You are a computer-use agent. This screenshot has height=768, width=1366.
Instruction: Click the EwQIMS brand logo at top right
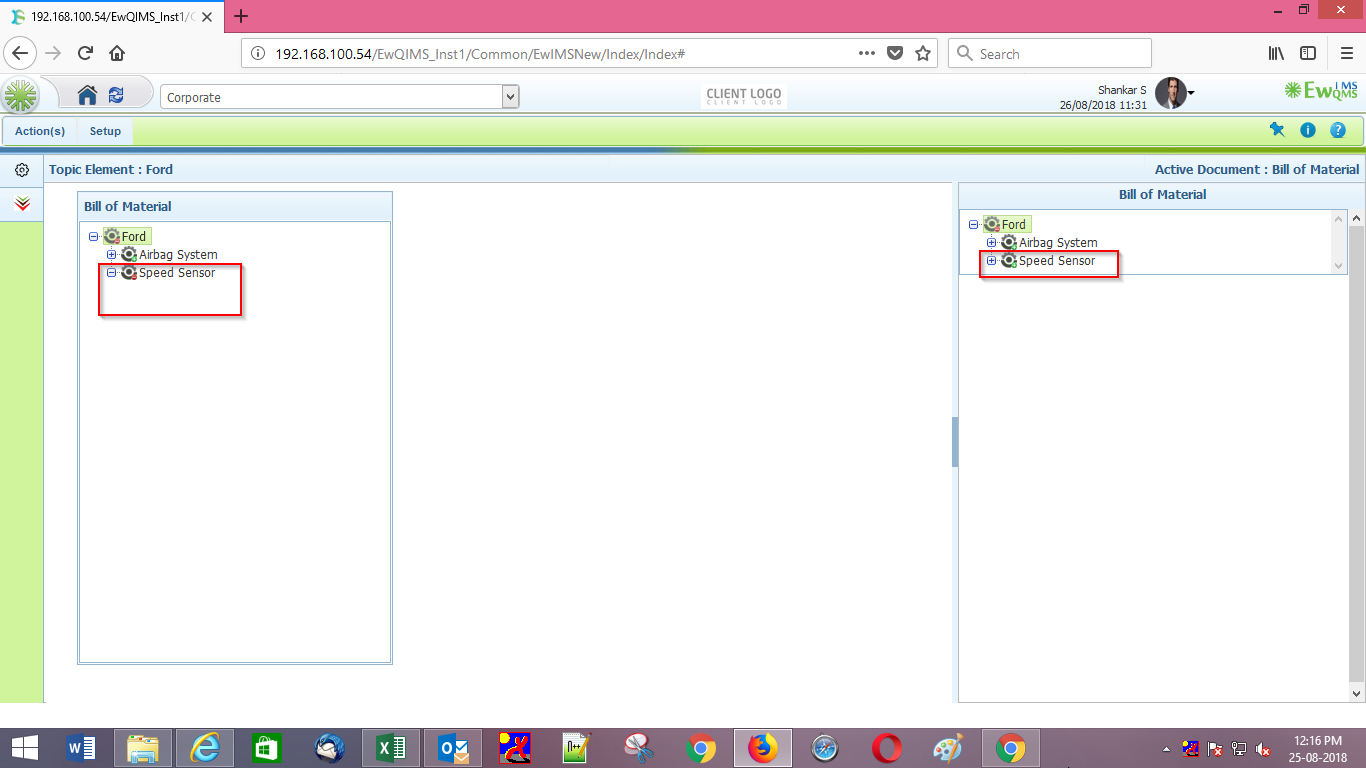pyautogui.click(x=1321, y=92)
